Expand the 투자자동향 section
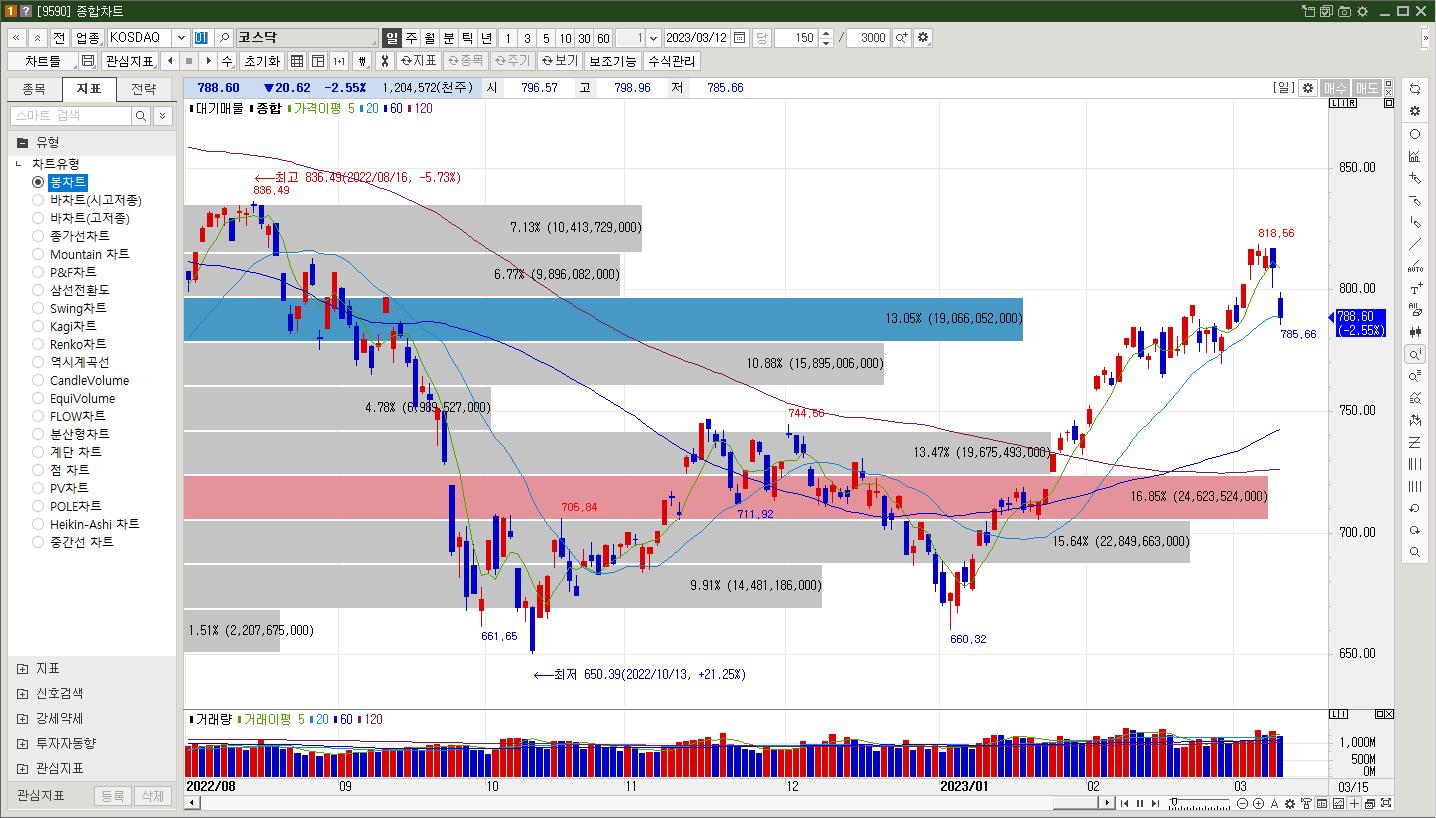This screenshot has width=1436, height=818. click(x=23, y=743)
